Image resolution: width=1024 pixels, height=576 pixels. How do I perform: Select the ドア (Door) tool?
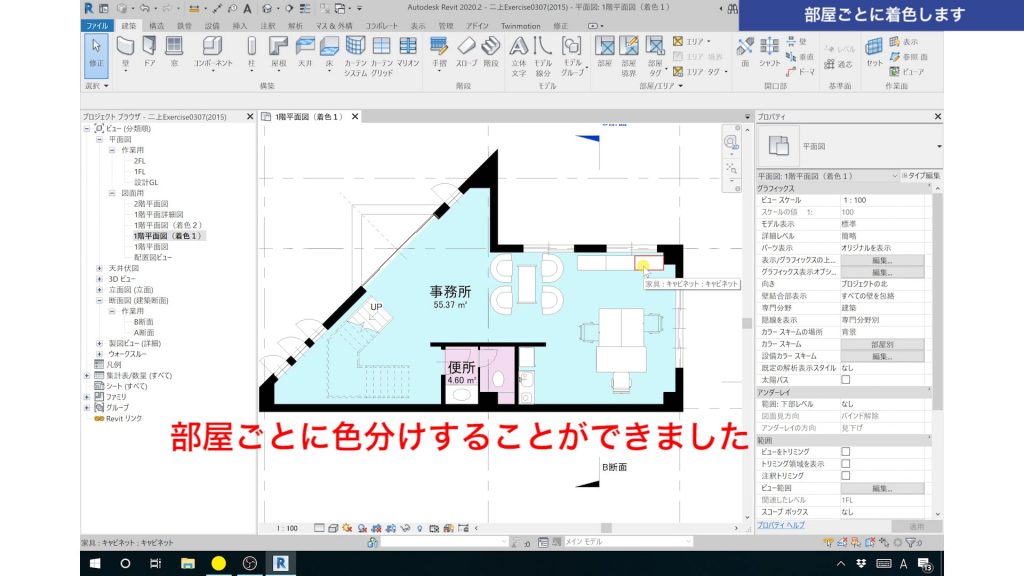148,50
